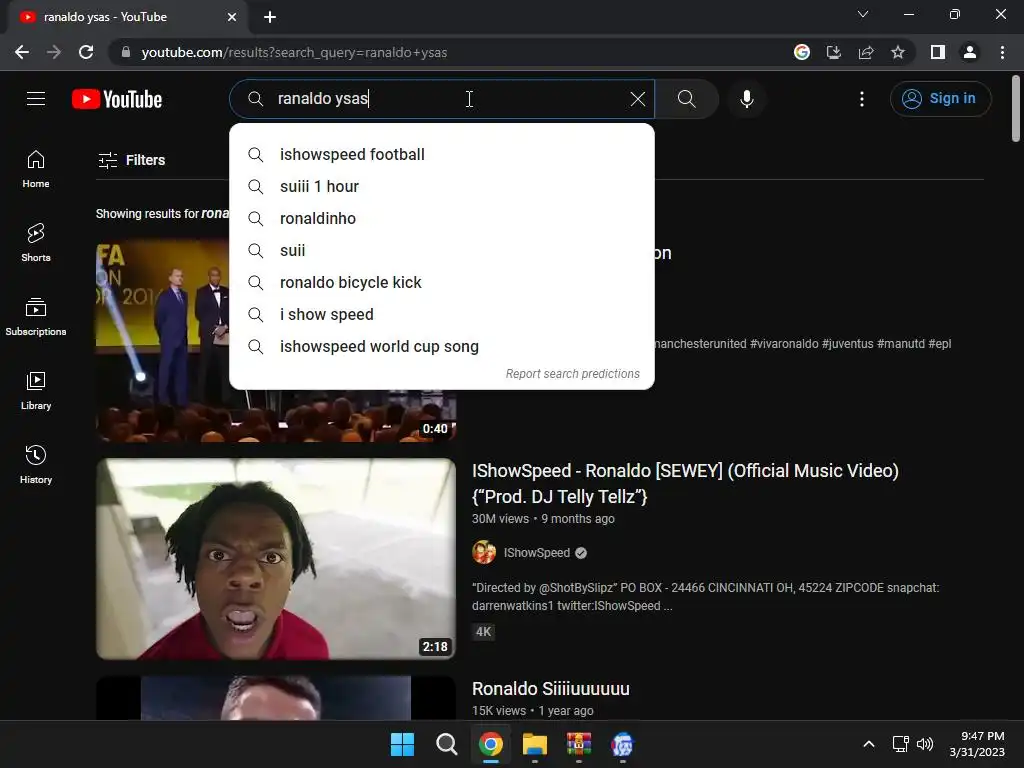Open the Windows Start menu
This screenshot has width=1024, height=768.
point(402,744)
